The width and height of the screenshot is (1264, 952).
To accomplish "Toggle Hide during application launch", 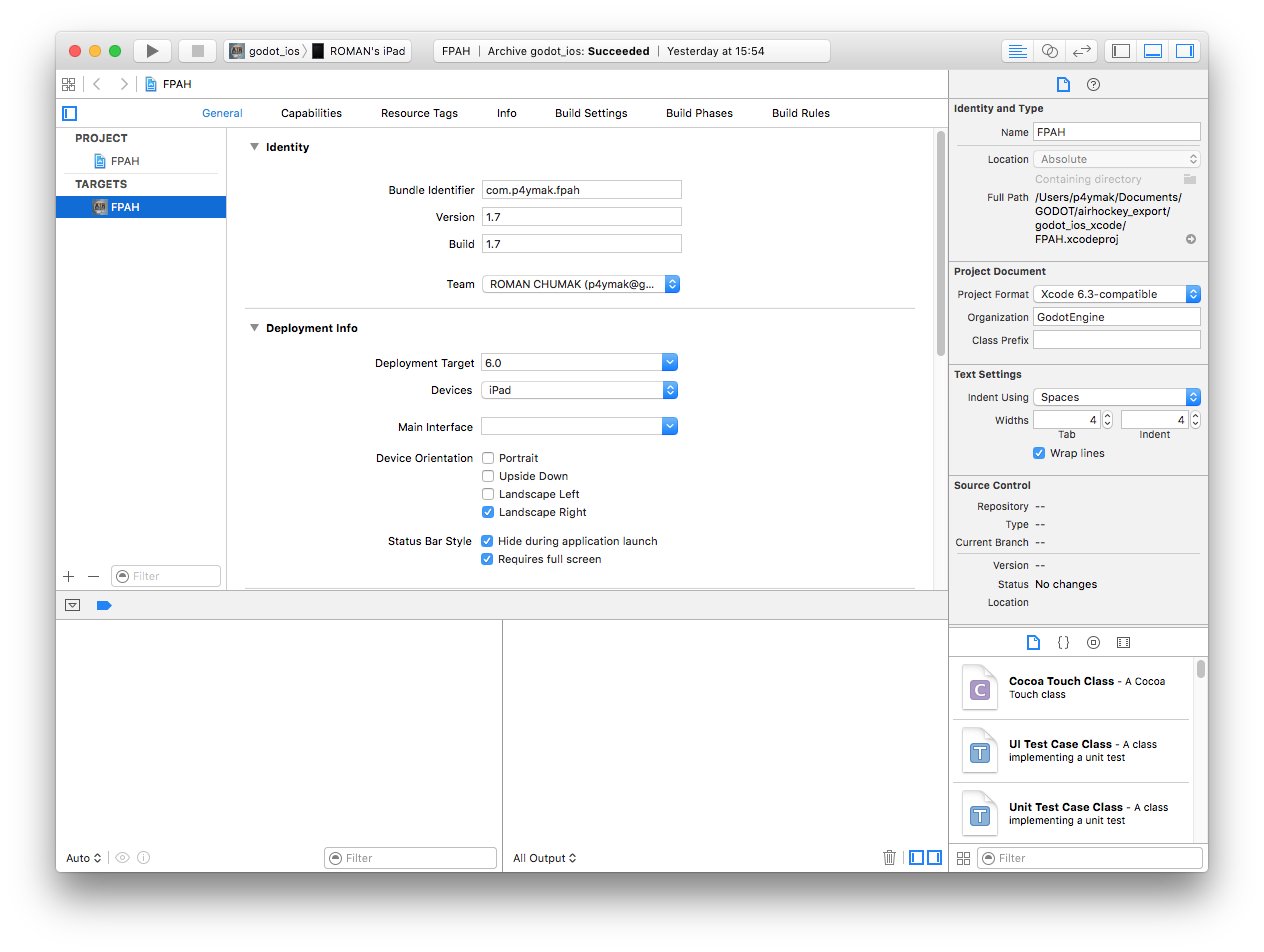I will pyautogui.click(x=488, y=541).
